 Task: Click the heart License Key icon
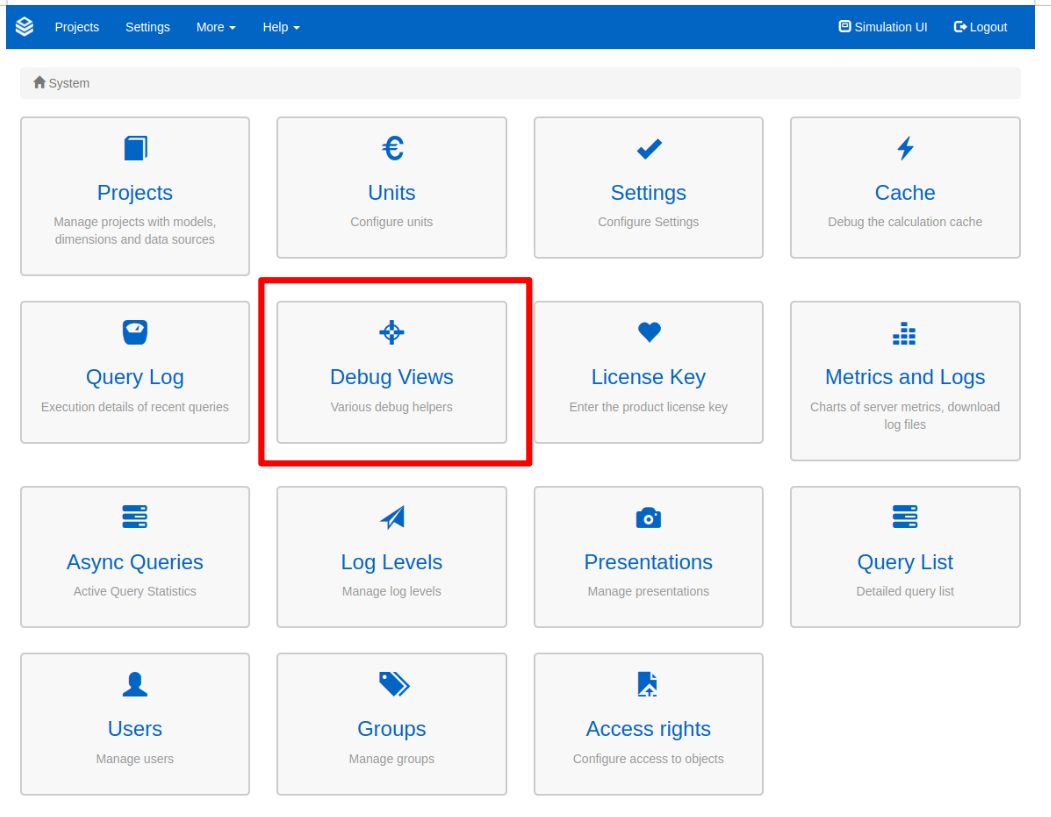[x=649, y=332]
